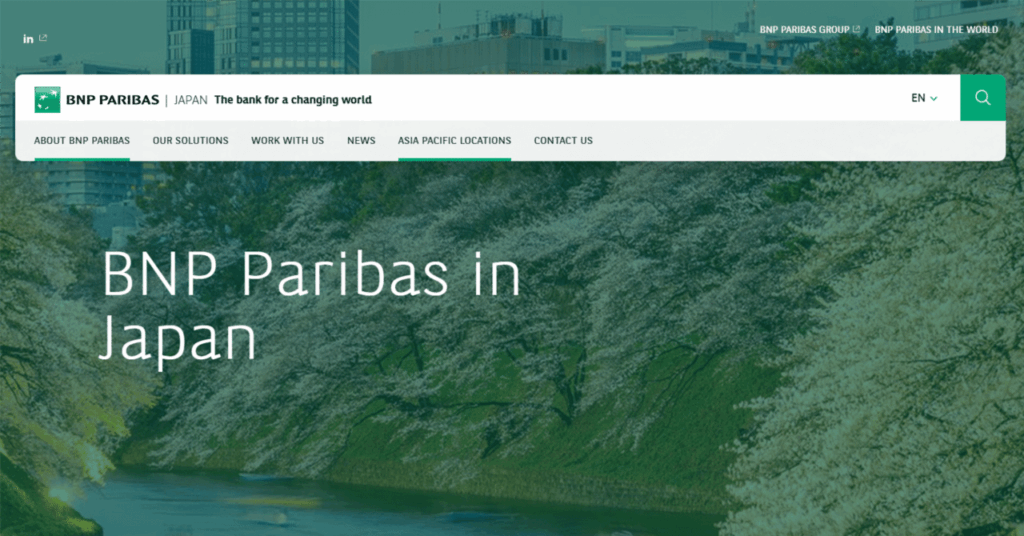Screen dimensions: 1024x536
Task: Select the Work With Us menu item
Action: tap(287, 141)
